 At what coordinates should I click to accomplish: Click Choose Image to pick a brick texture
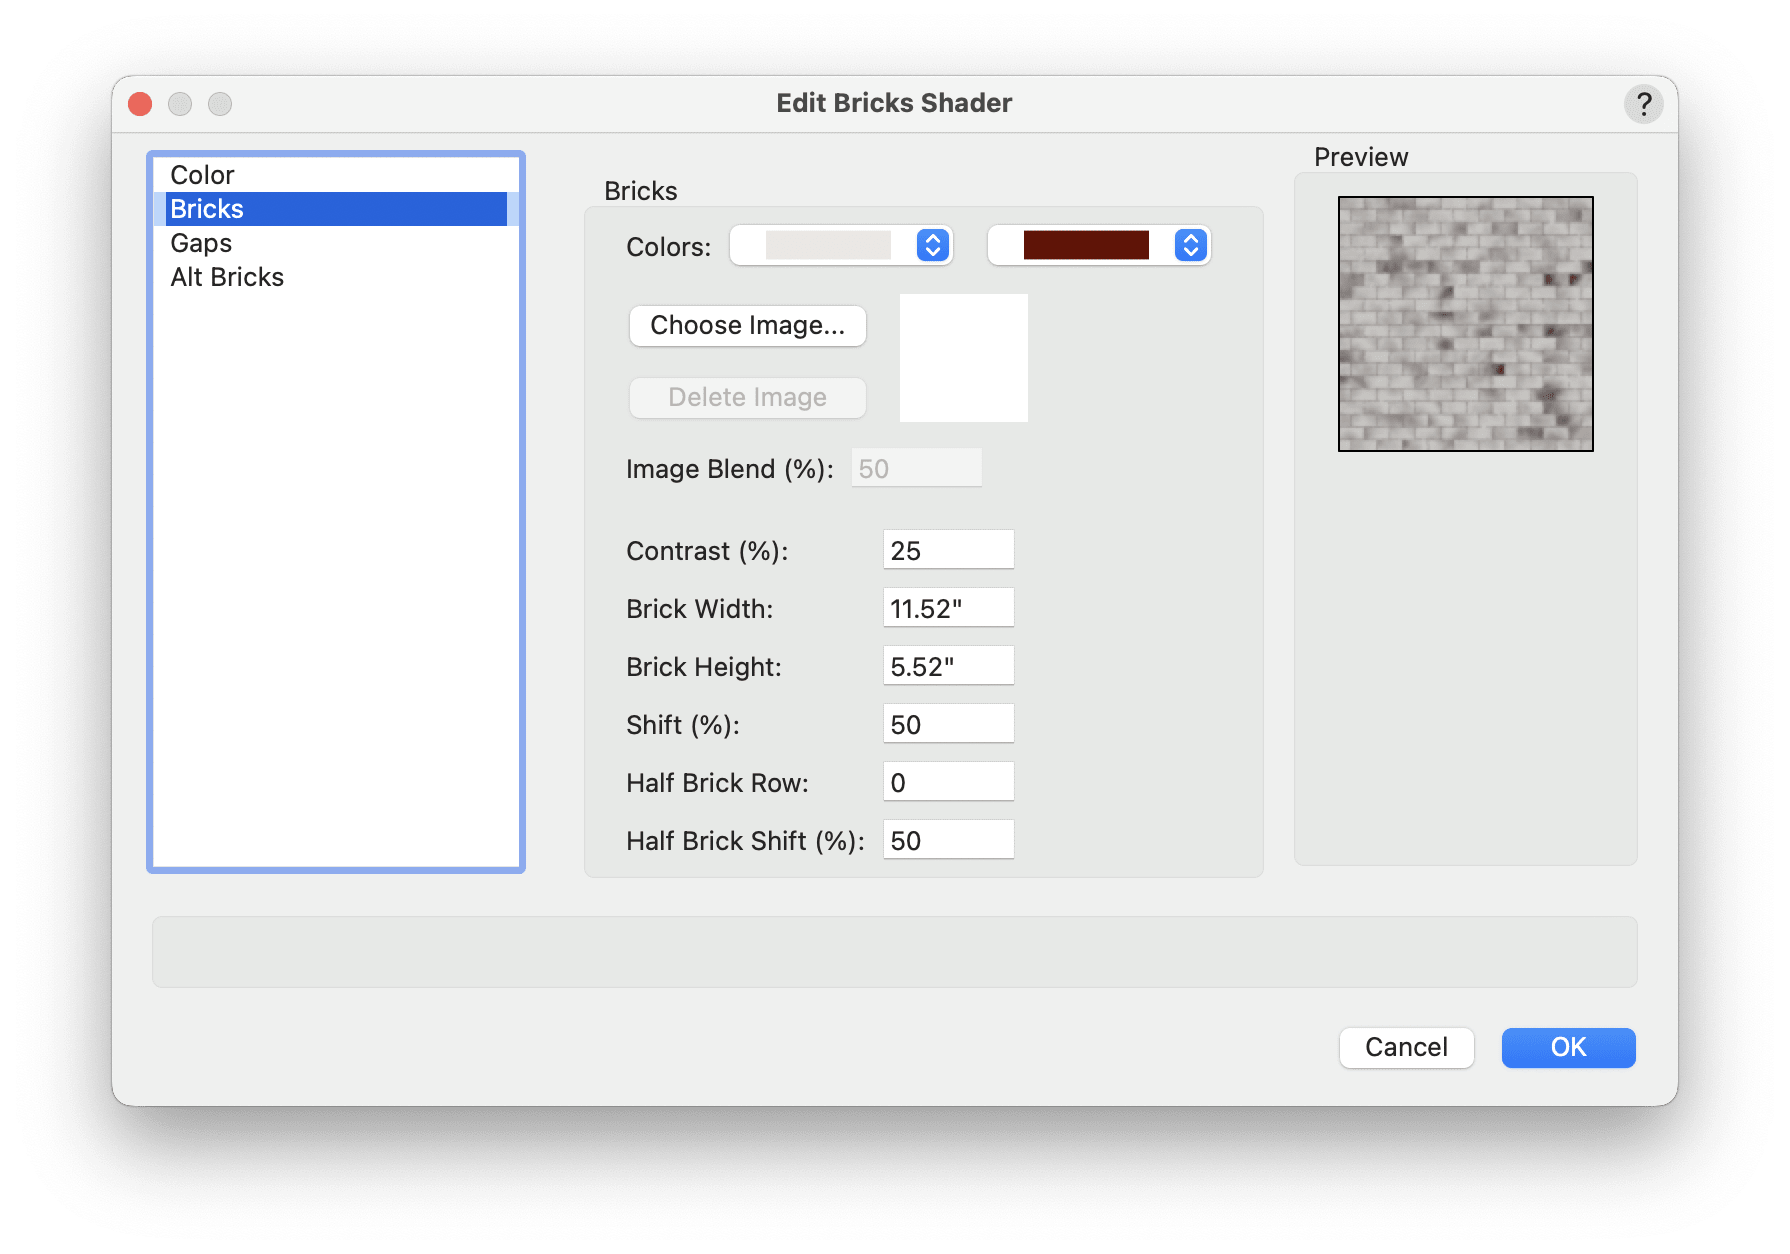pyautogui.click(x=747, y=325)
